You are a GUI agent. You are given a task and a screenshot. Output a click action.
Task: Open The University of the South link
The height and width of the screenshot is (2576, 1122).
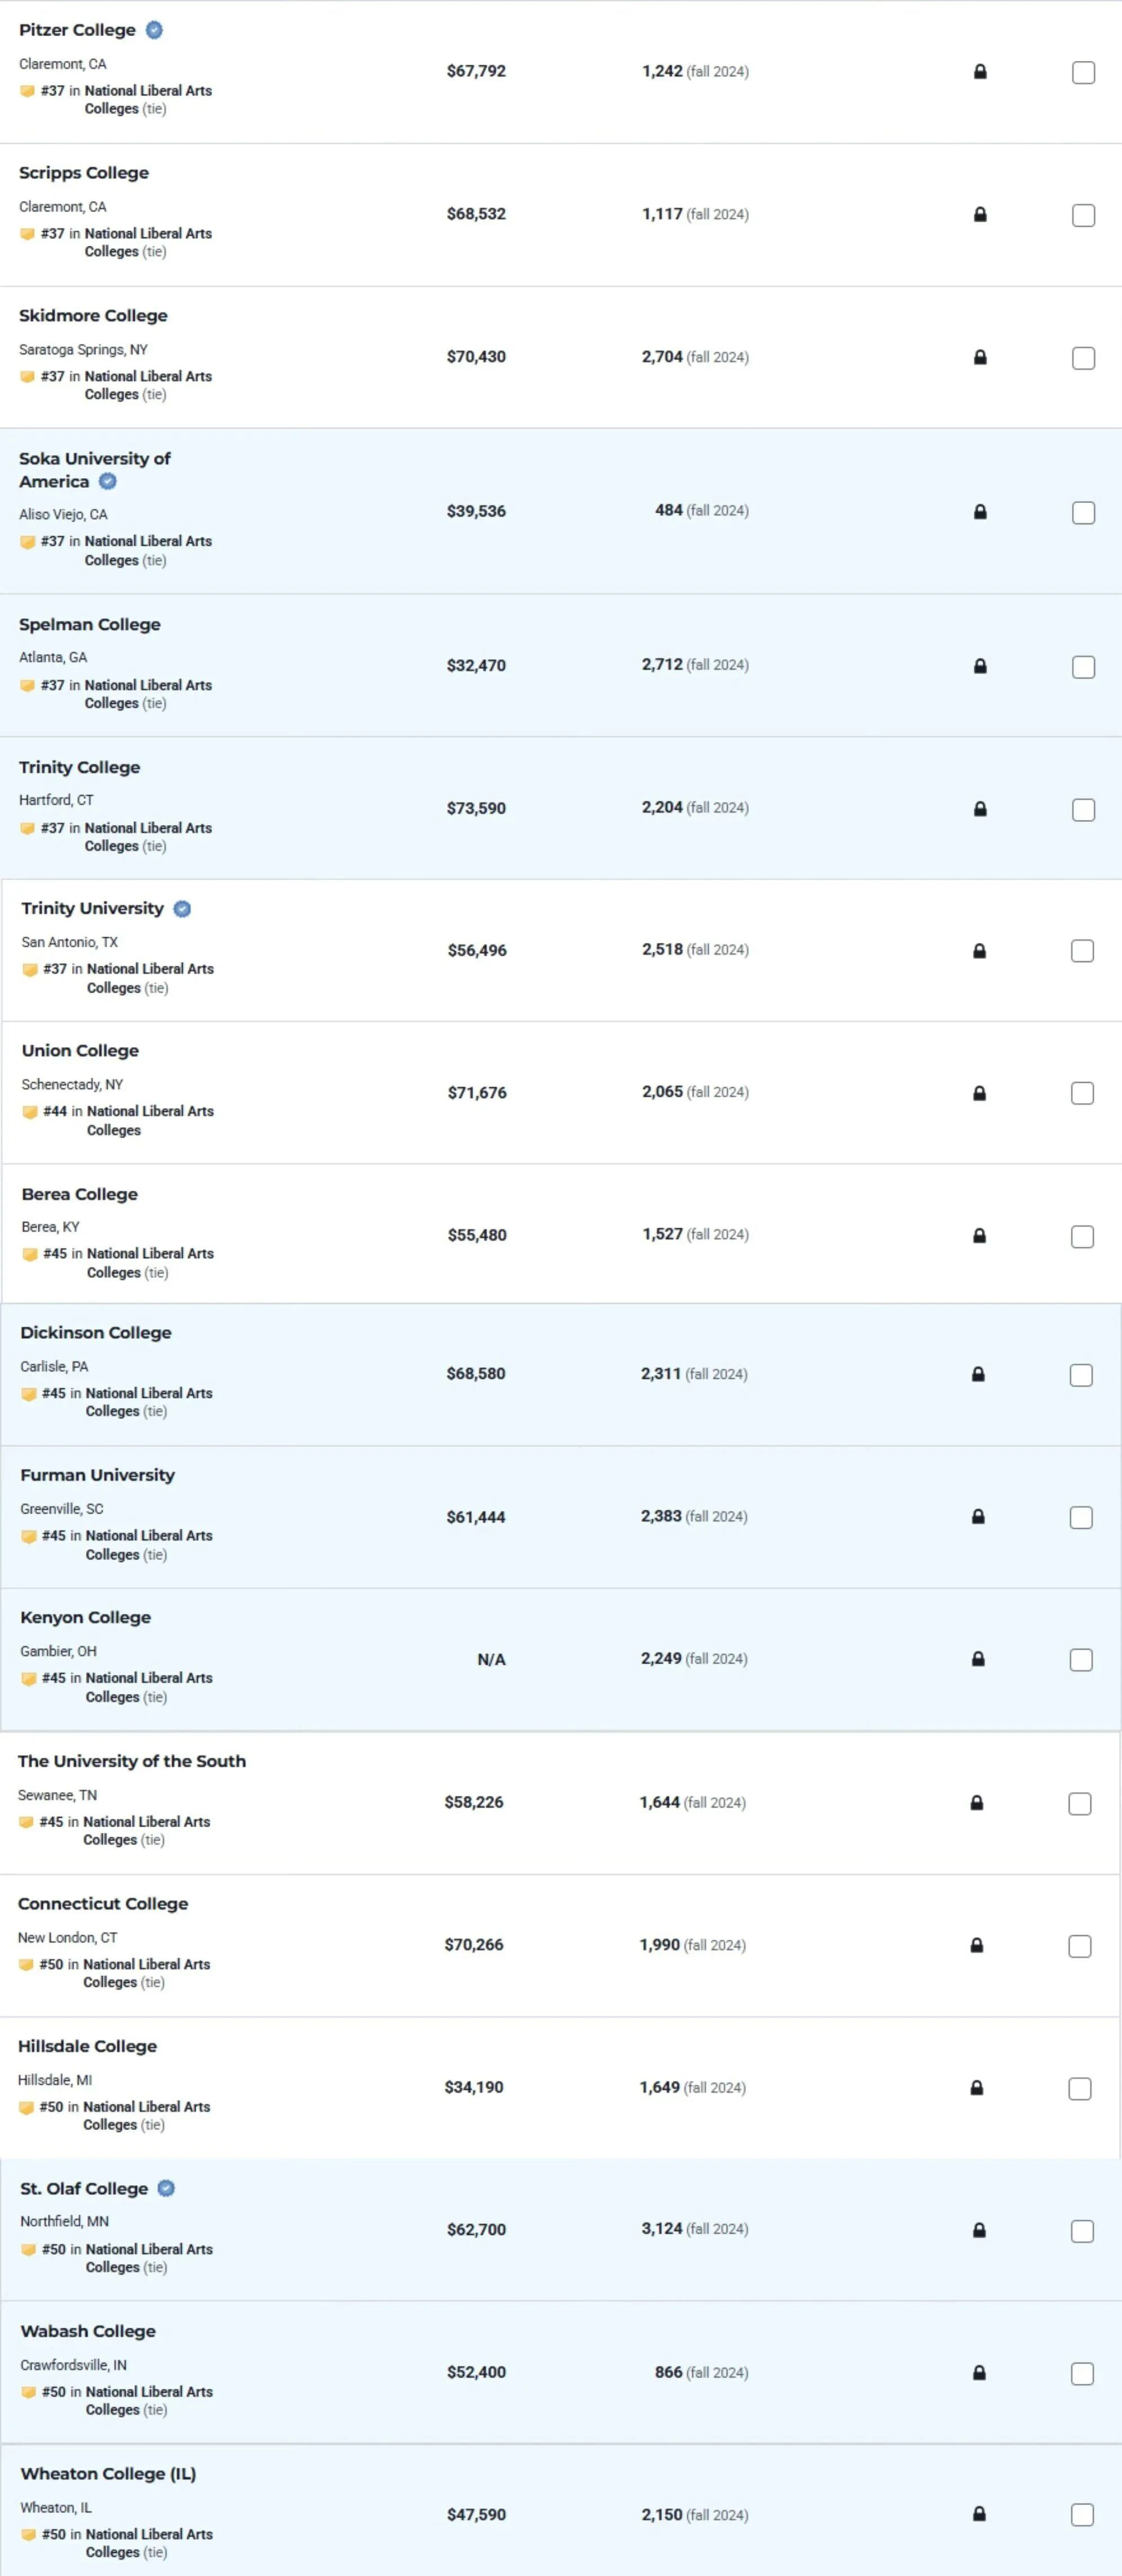tap(131, 1761)
